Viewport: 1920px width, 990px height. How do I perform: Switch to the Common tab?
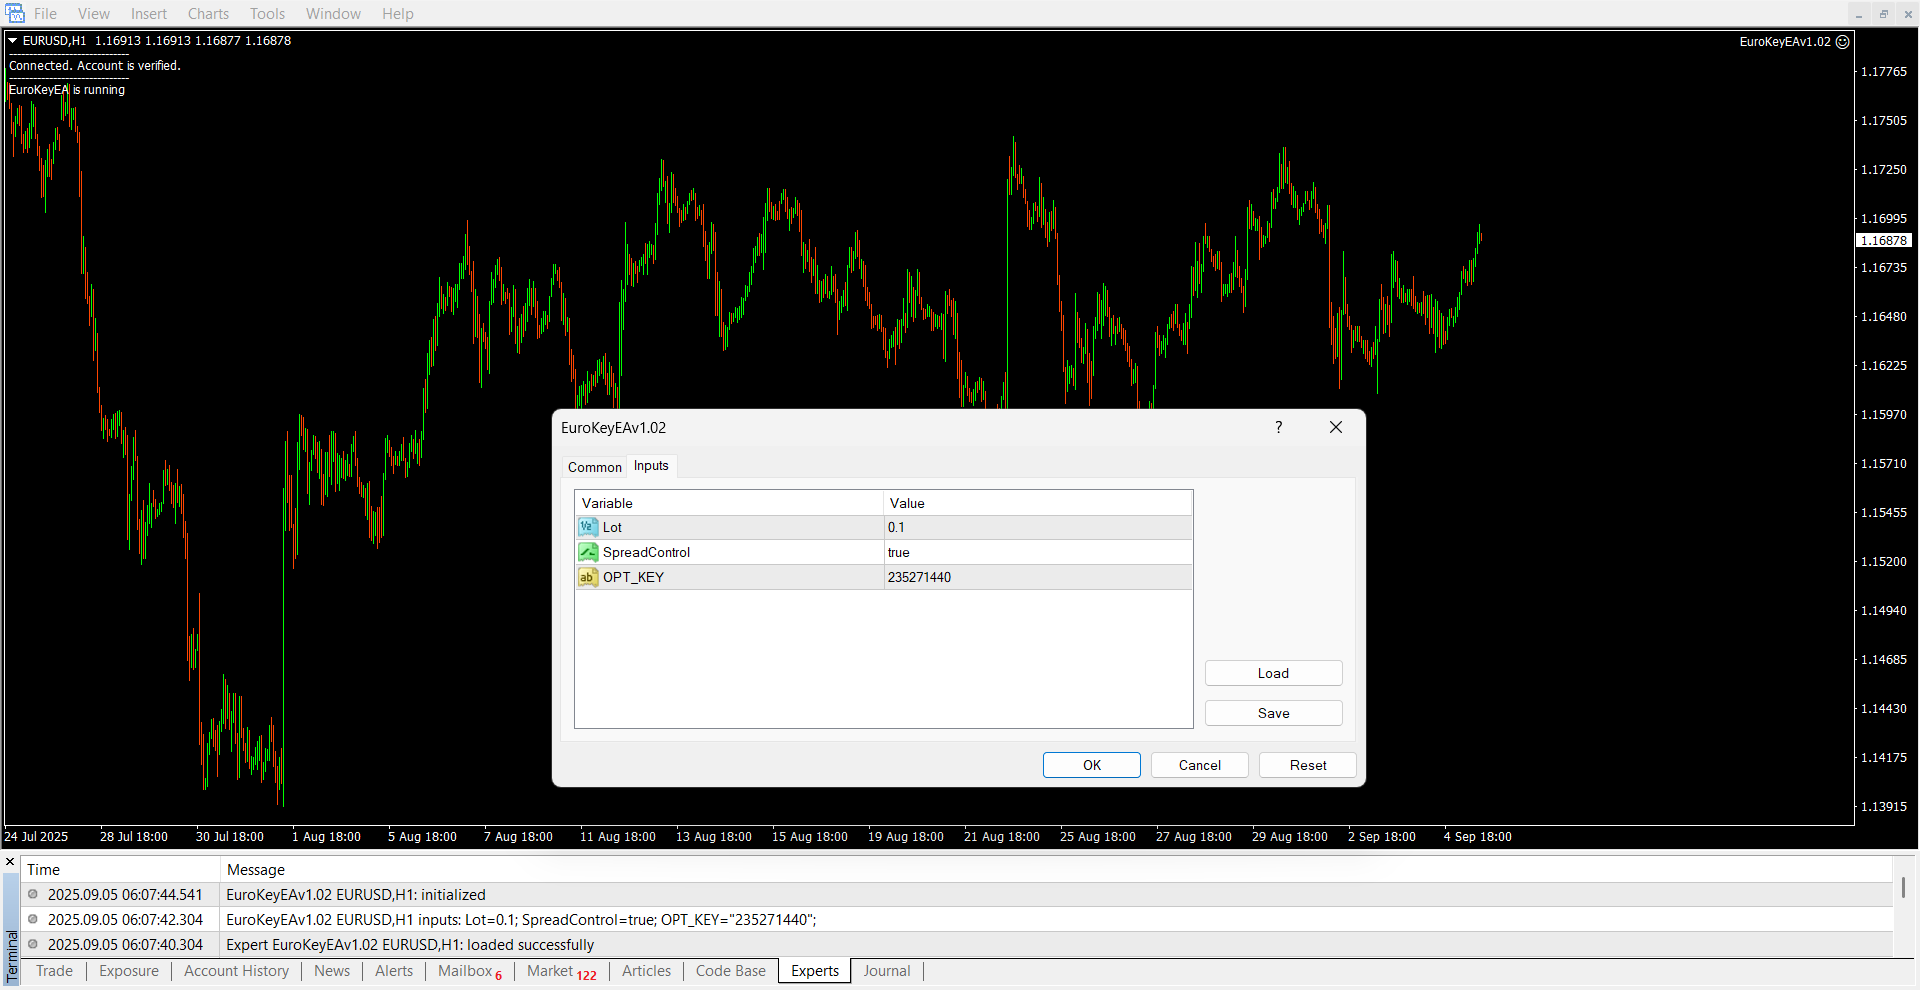tap(594, 467)
